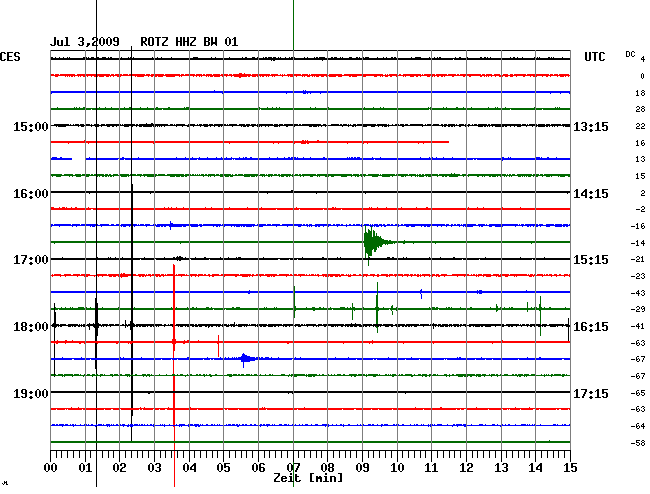The height and width of the screenshot is (494, 650).
Task: Click the gap in the blue trace near minute 01
Action: (79, 159)
